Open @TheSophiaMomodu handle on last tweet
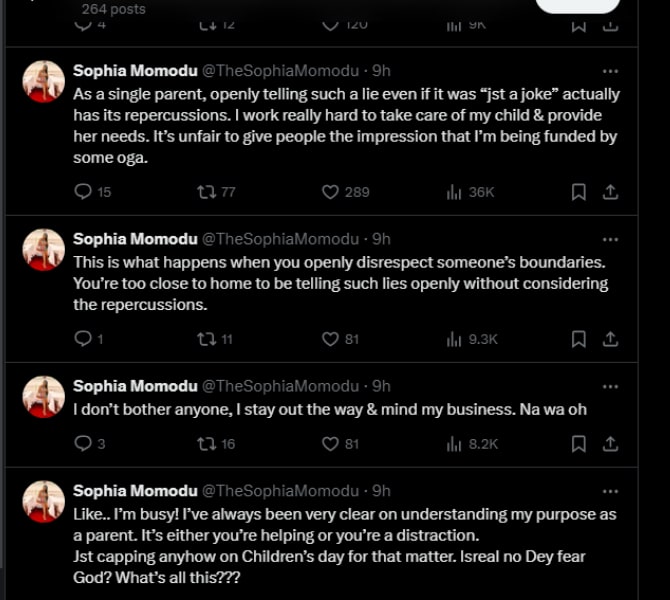Screen dimensions: 670x600 point(281,491)
